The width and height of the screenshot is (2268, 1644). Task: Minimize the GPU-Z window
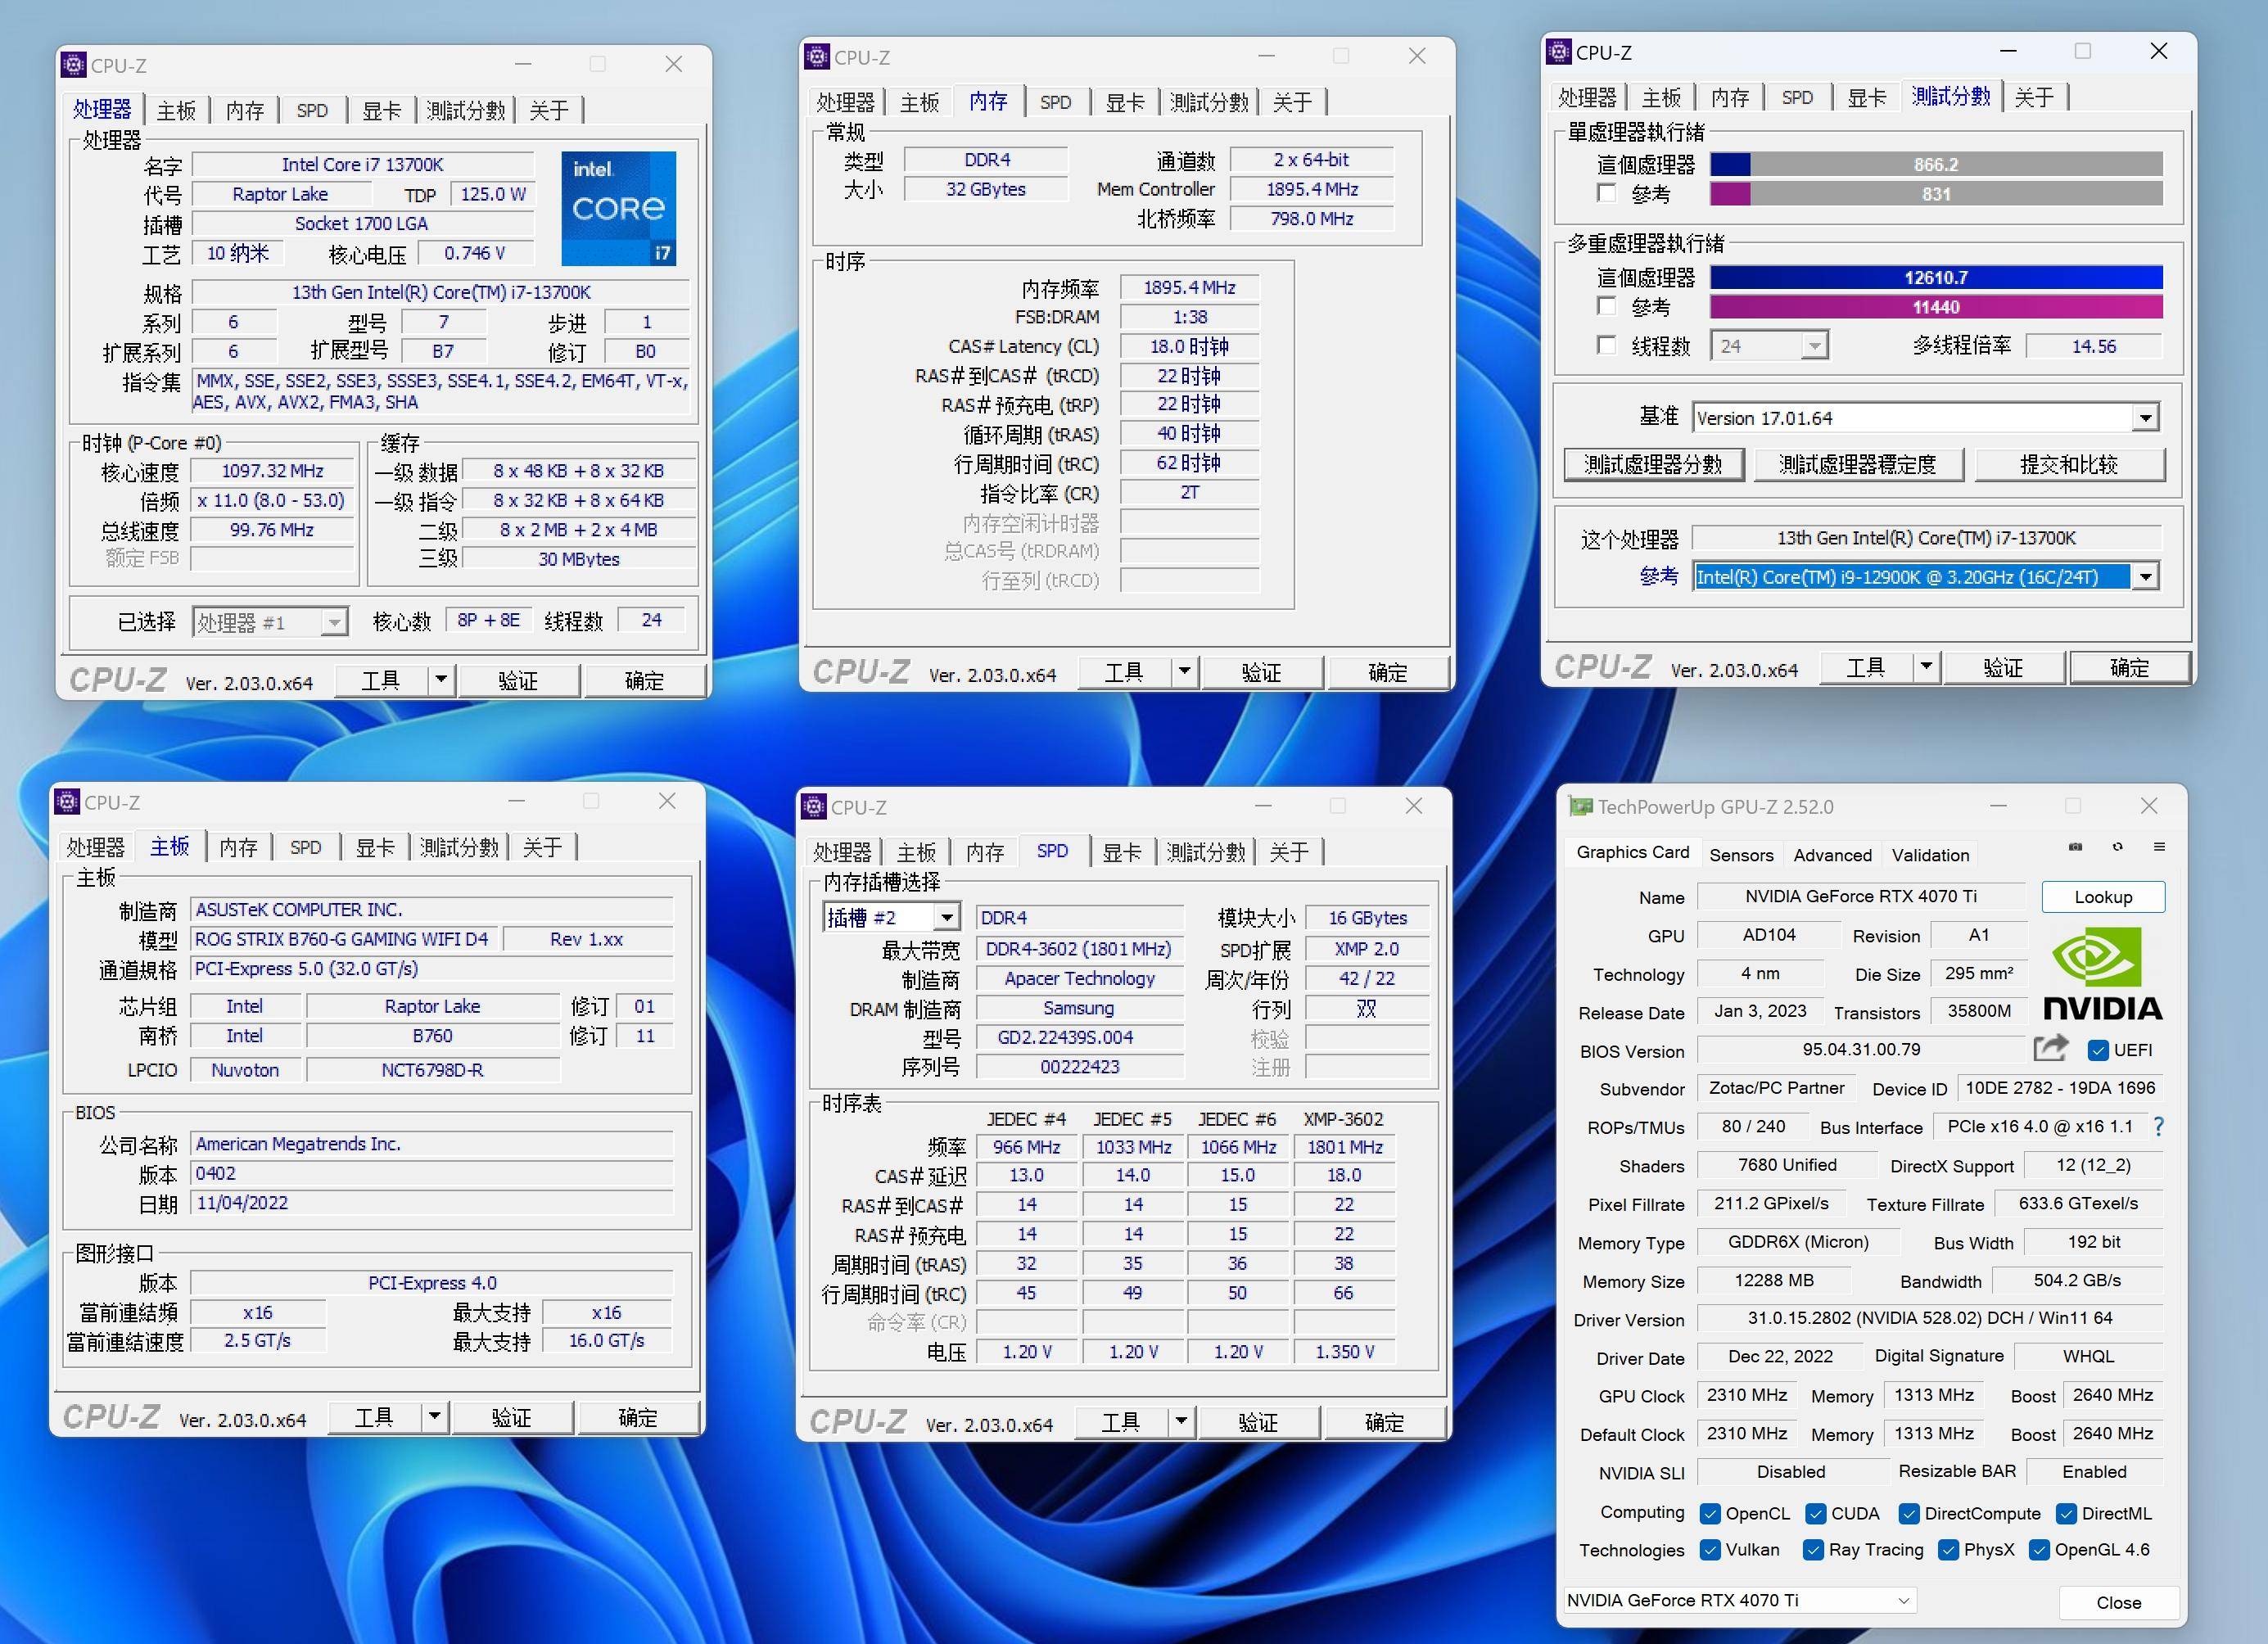(x=1998, y=806)
